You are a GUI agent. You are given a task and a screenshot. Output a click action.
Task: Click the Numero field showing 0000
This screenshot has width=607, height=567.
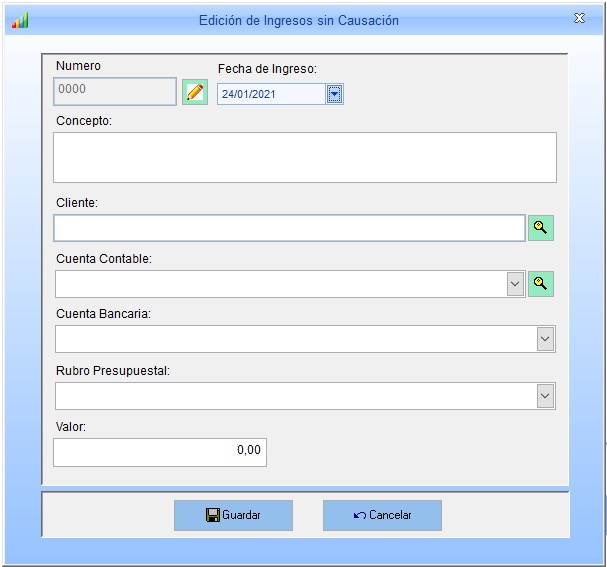point(114,92)
